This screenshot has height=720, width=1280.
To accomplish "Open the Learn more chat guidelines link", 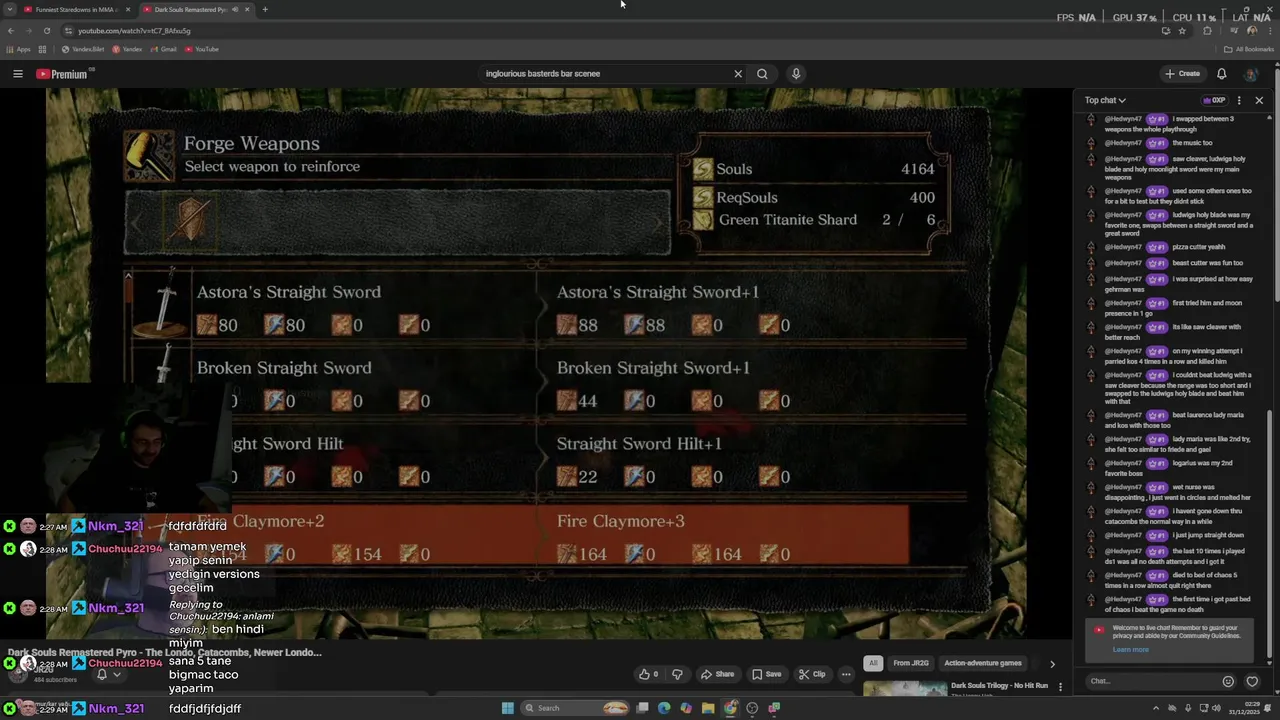I will point(1130,649).
